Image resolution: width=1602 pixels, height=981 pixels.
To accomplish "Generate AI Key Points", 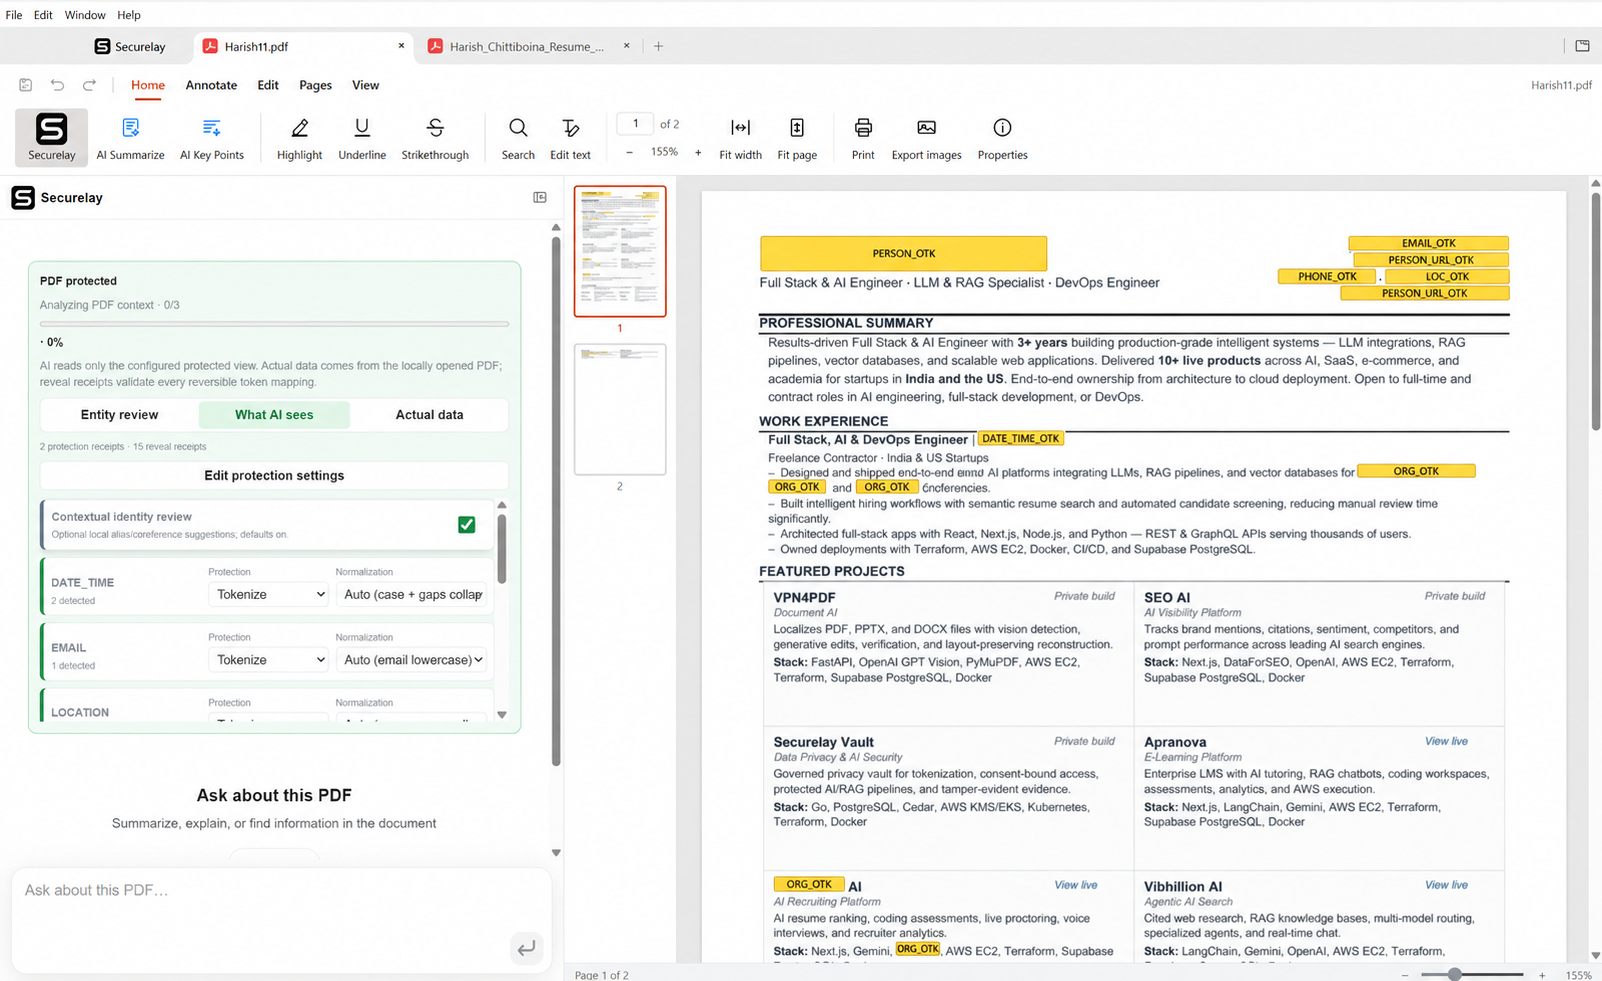I will pyautogui.click(x=212, y=137).
